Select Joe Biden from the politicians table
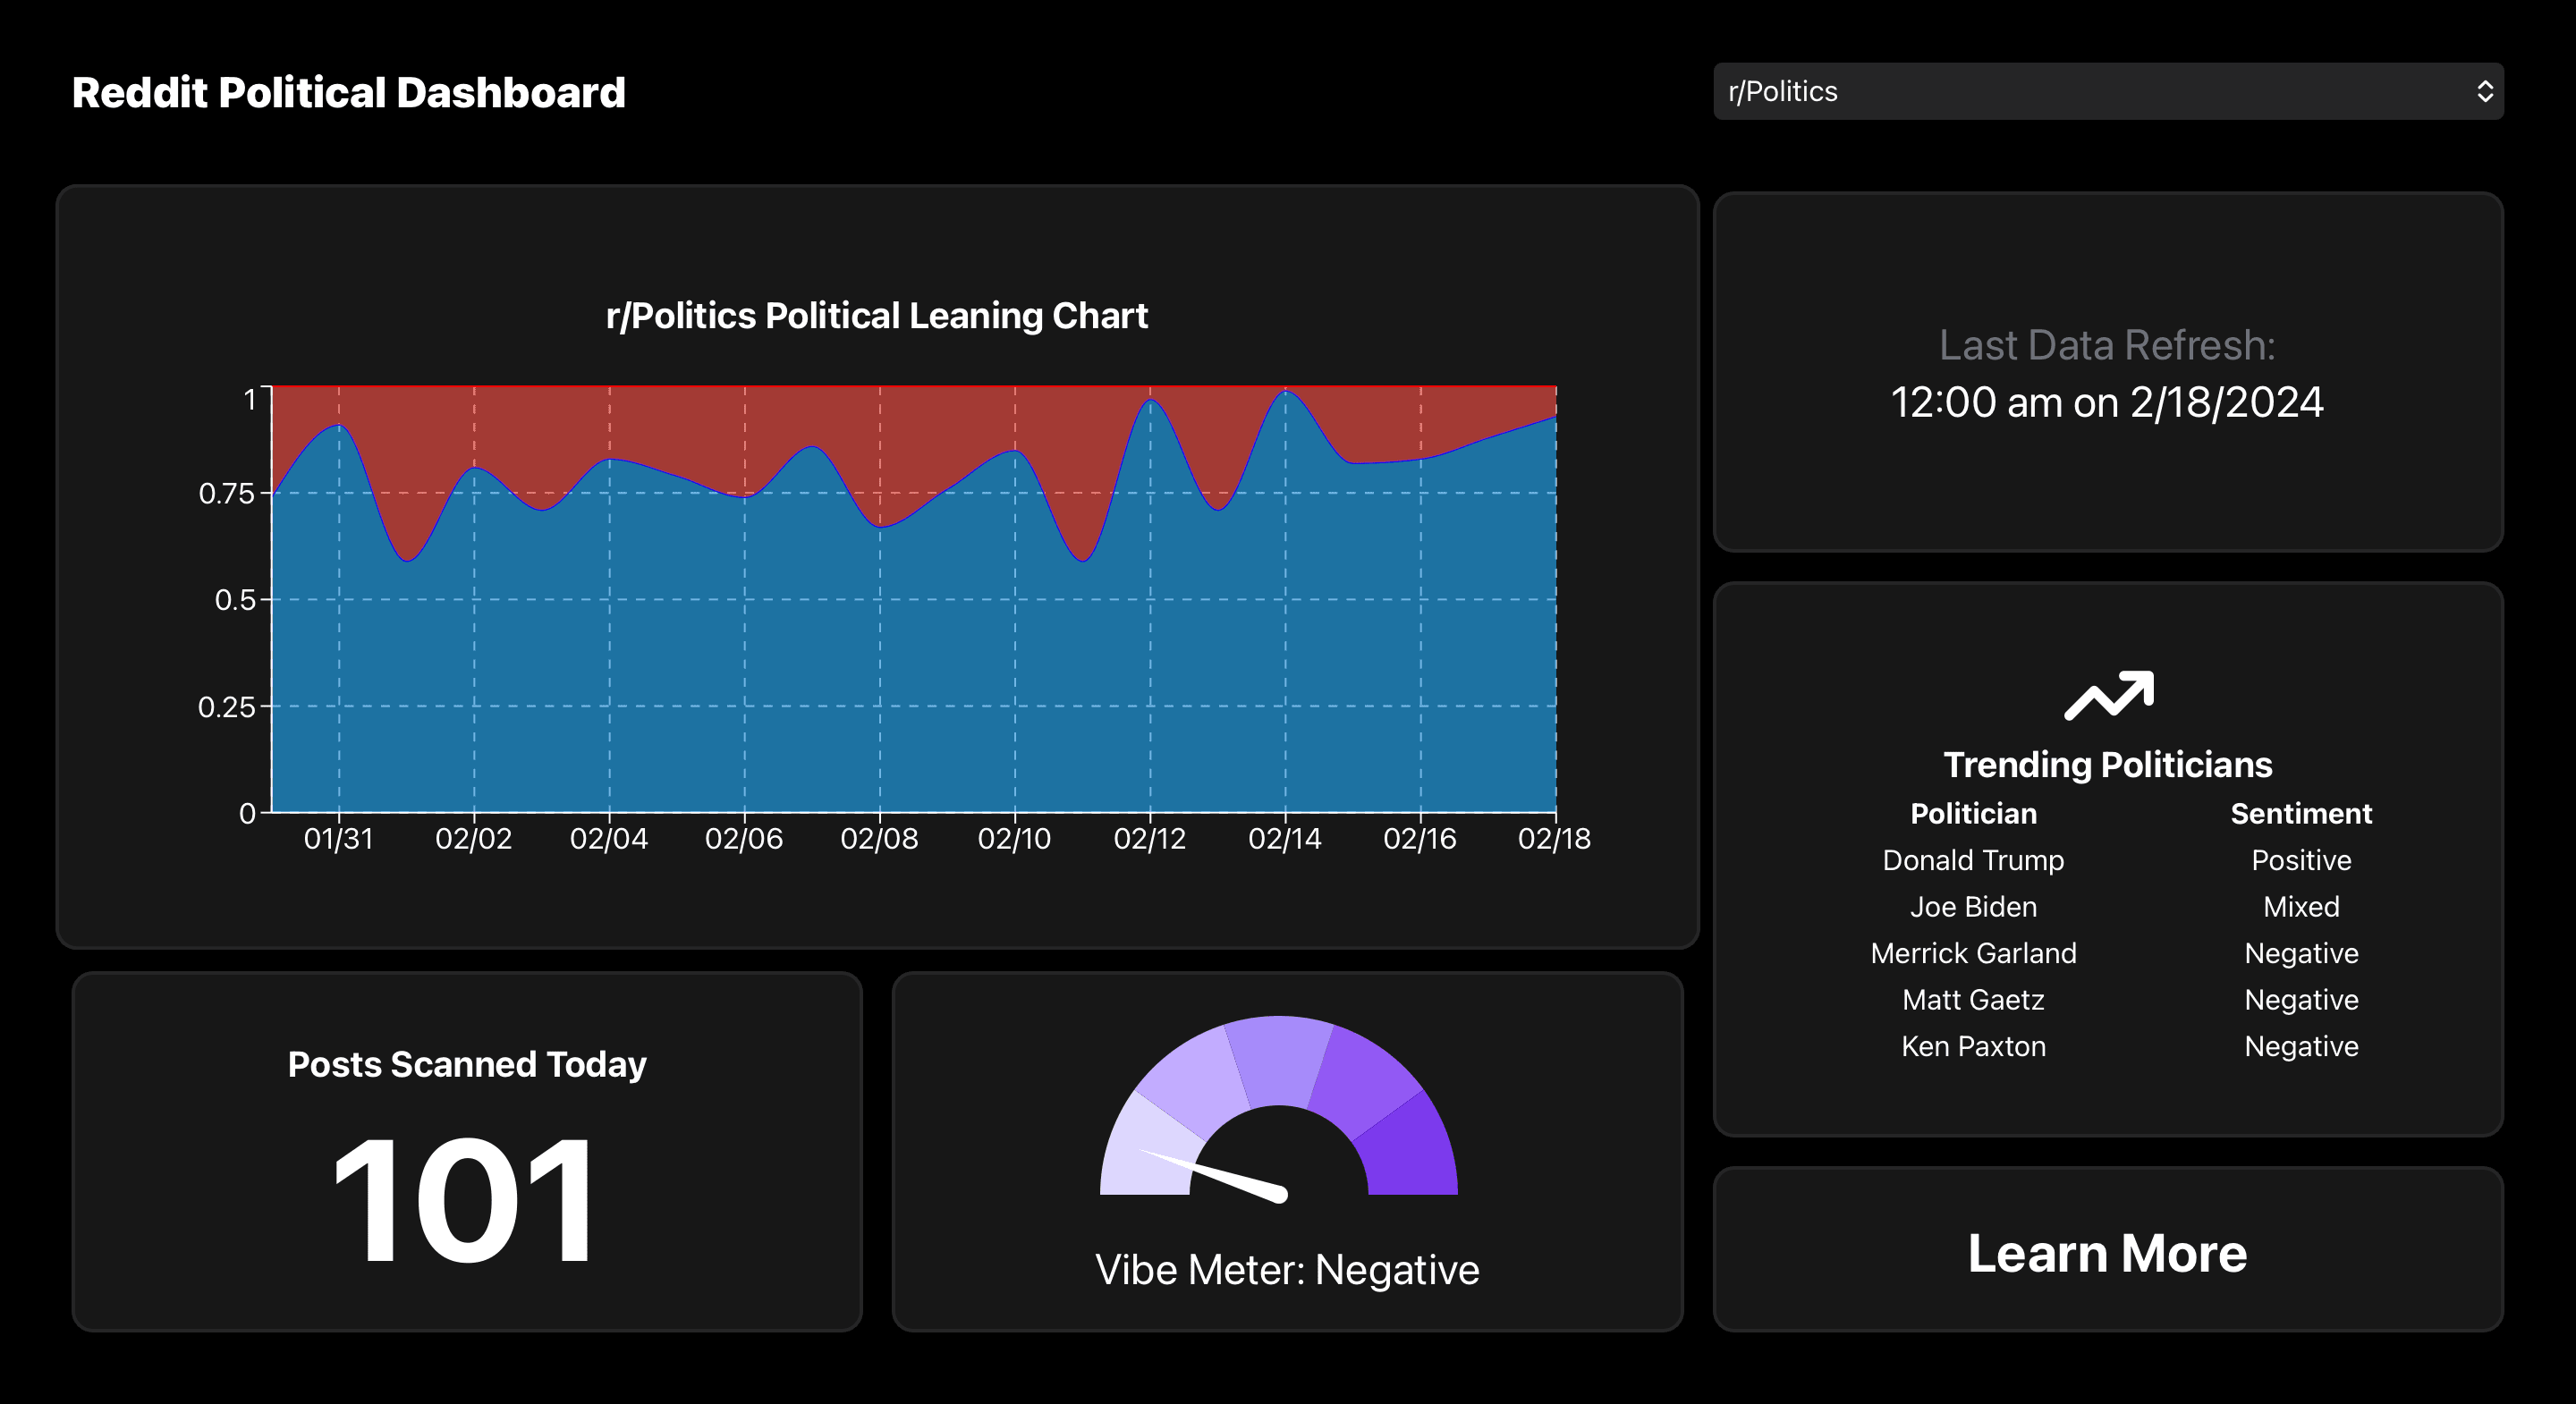 coord(1973,907)
